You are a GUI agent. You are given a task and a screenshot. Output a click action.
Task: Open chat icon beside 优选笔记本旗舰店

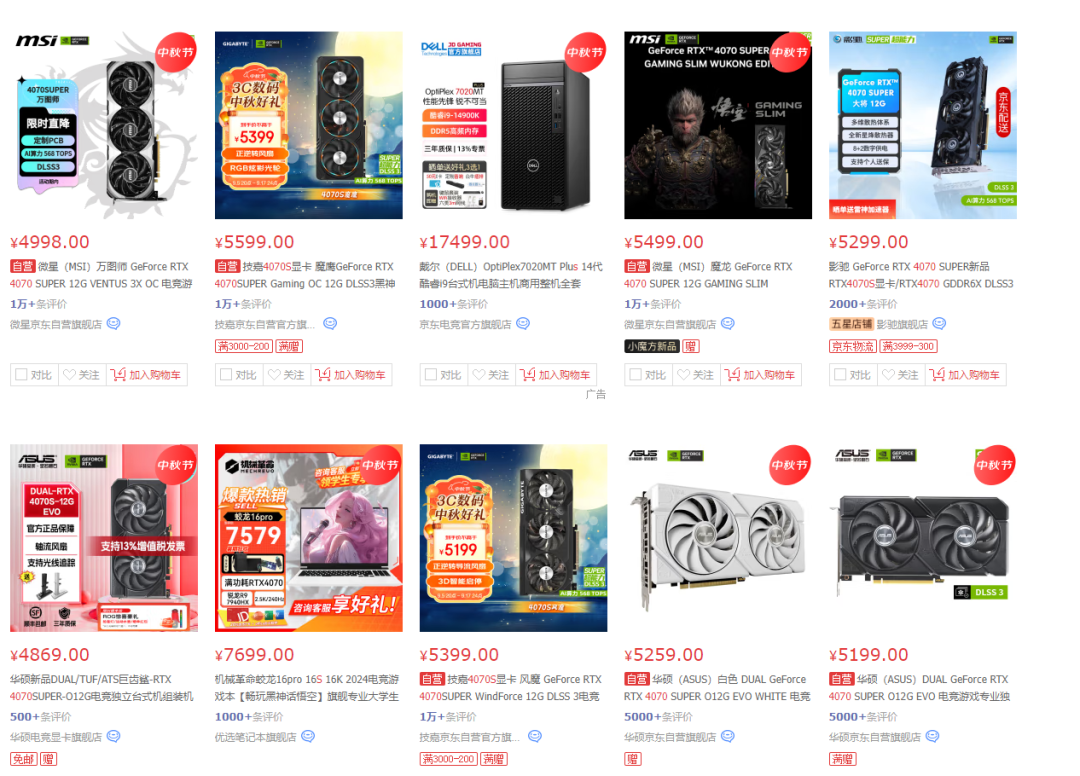308,736
